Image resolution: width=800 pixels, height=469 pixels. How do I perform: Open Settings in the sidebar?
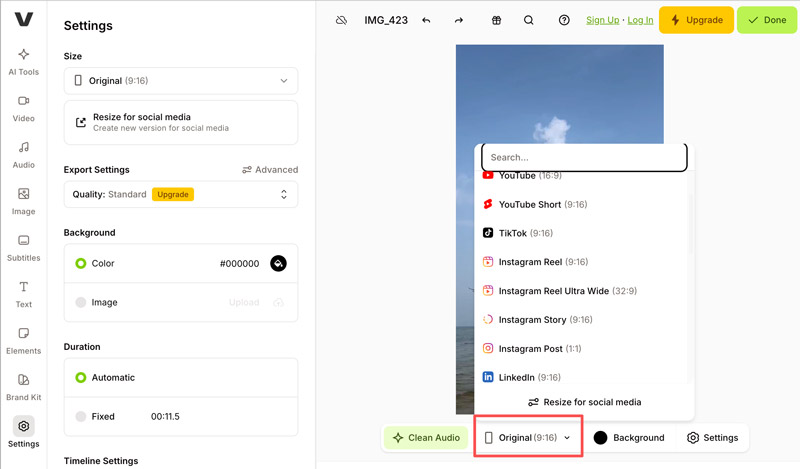23,434
